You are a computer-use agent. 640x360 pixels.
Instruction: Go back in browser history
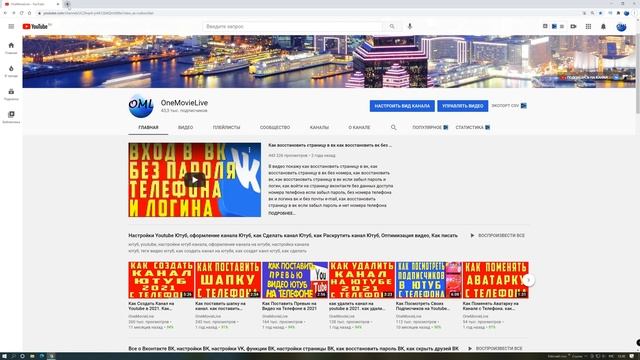point(5,13)
